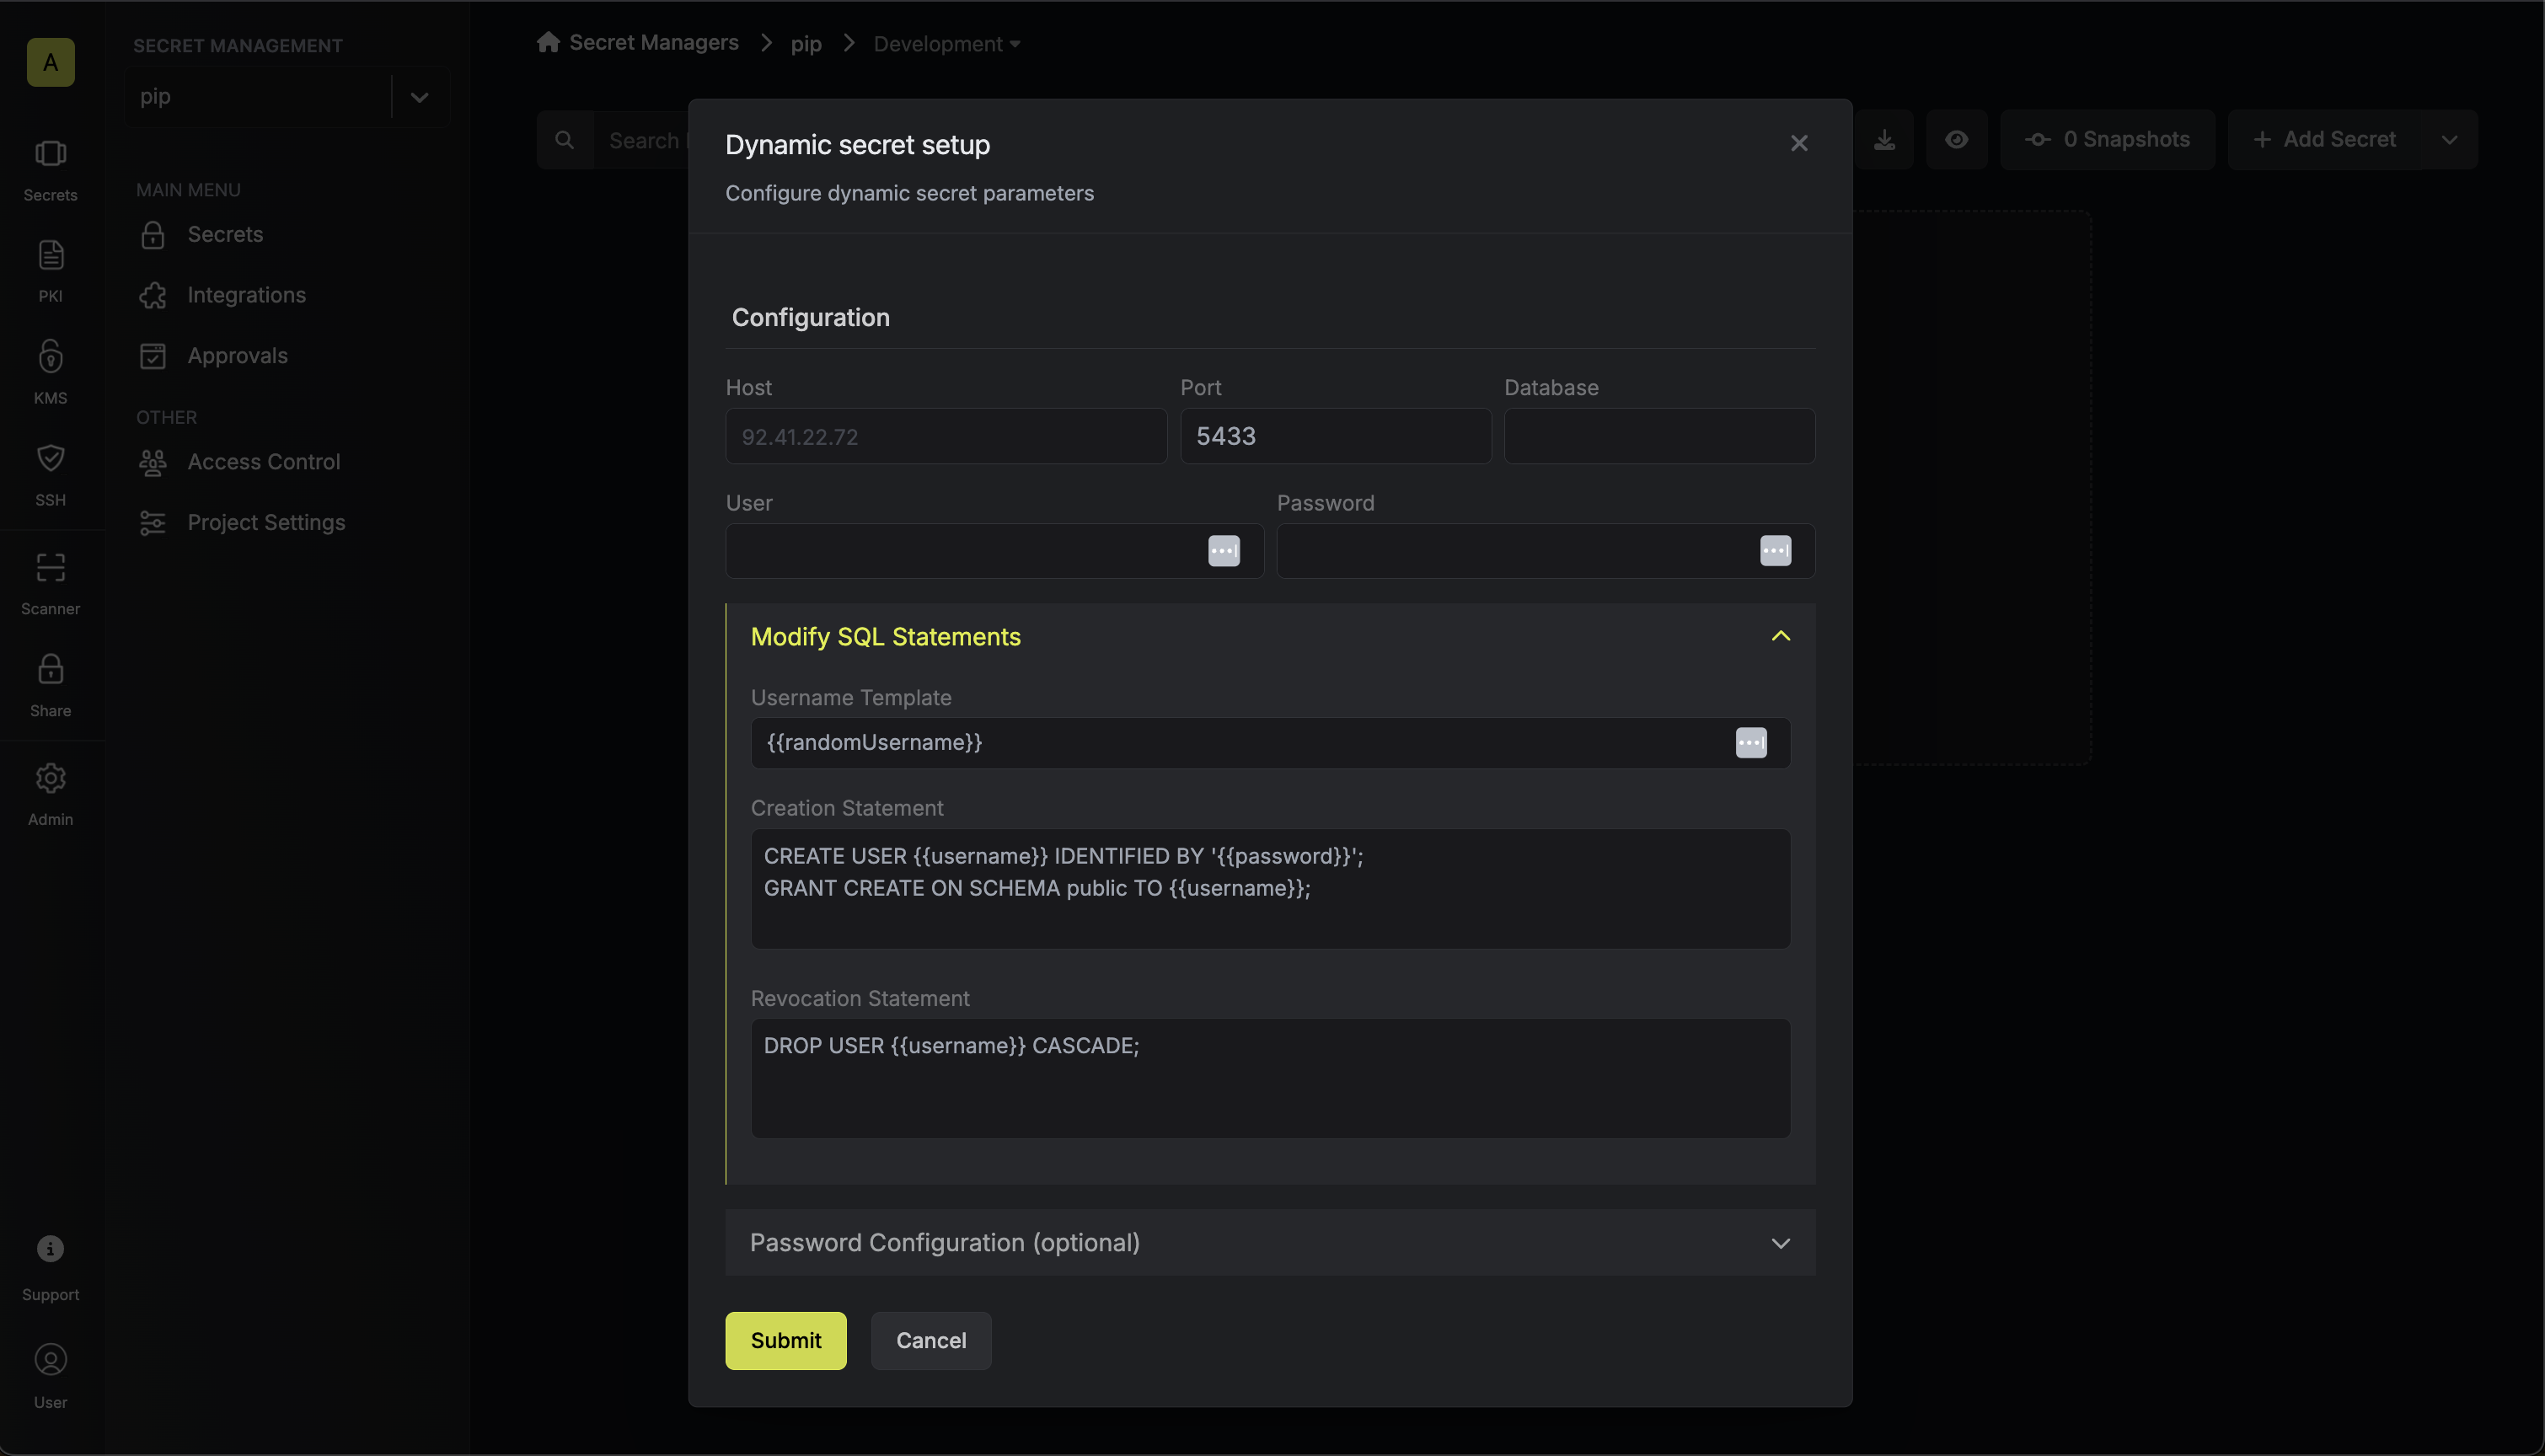This screenshot has height=1456, width=2545.
Task: Open Approvals in the main menu
Action: tap(237, 356)
